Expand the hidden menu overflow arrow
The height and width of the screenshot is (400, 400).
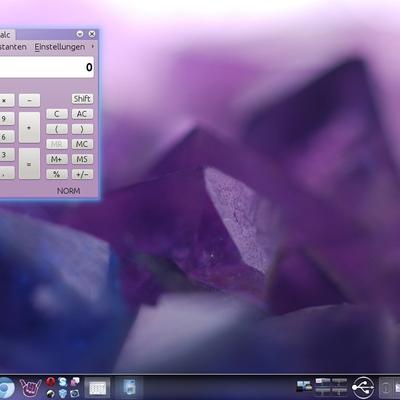93,46
